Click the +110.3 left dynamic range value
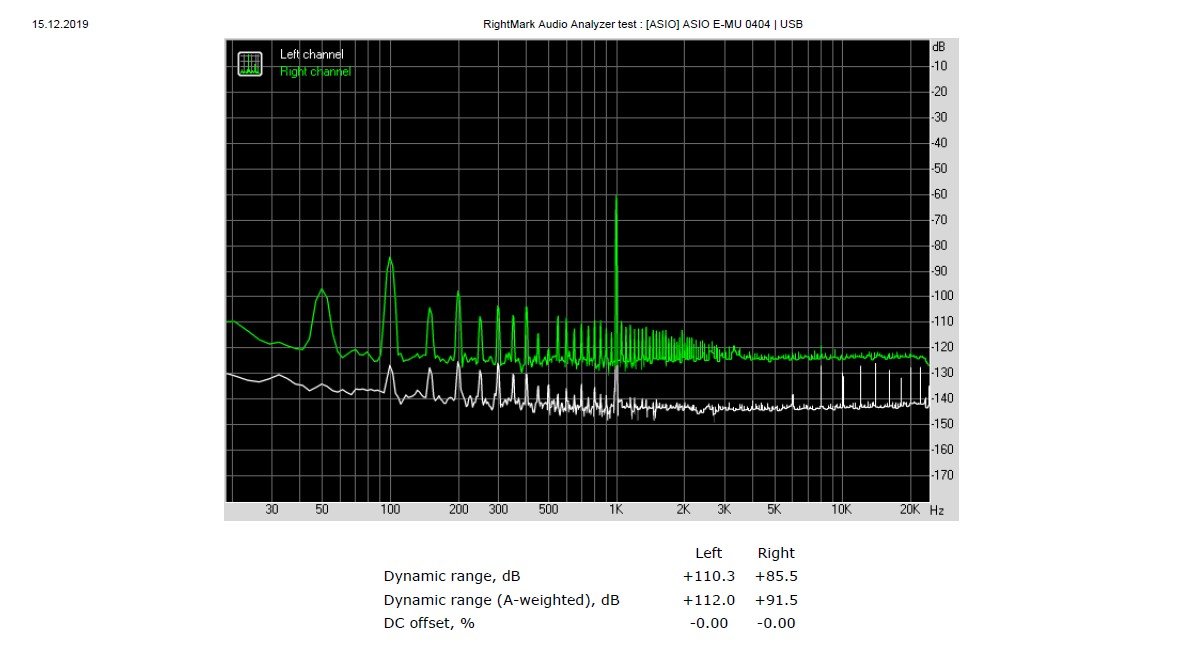Viewport: 1189px width, 669px height. tap(709, 576)
